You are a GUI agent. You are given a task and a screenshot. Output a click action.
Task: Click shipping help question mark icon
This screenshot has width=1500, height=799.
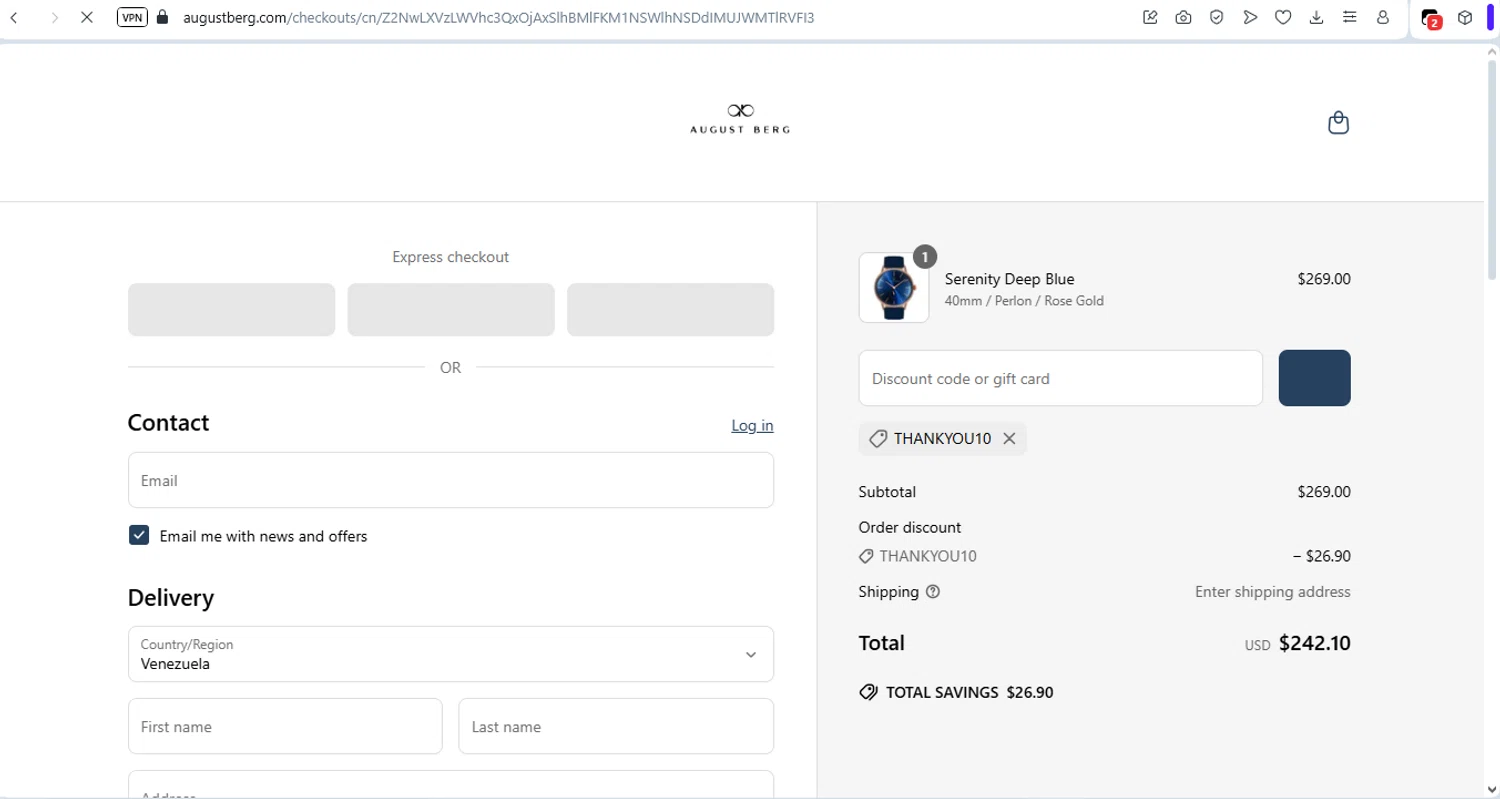tap(933, 592)
